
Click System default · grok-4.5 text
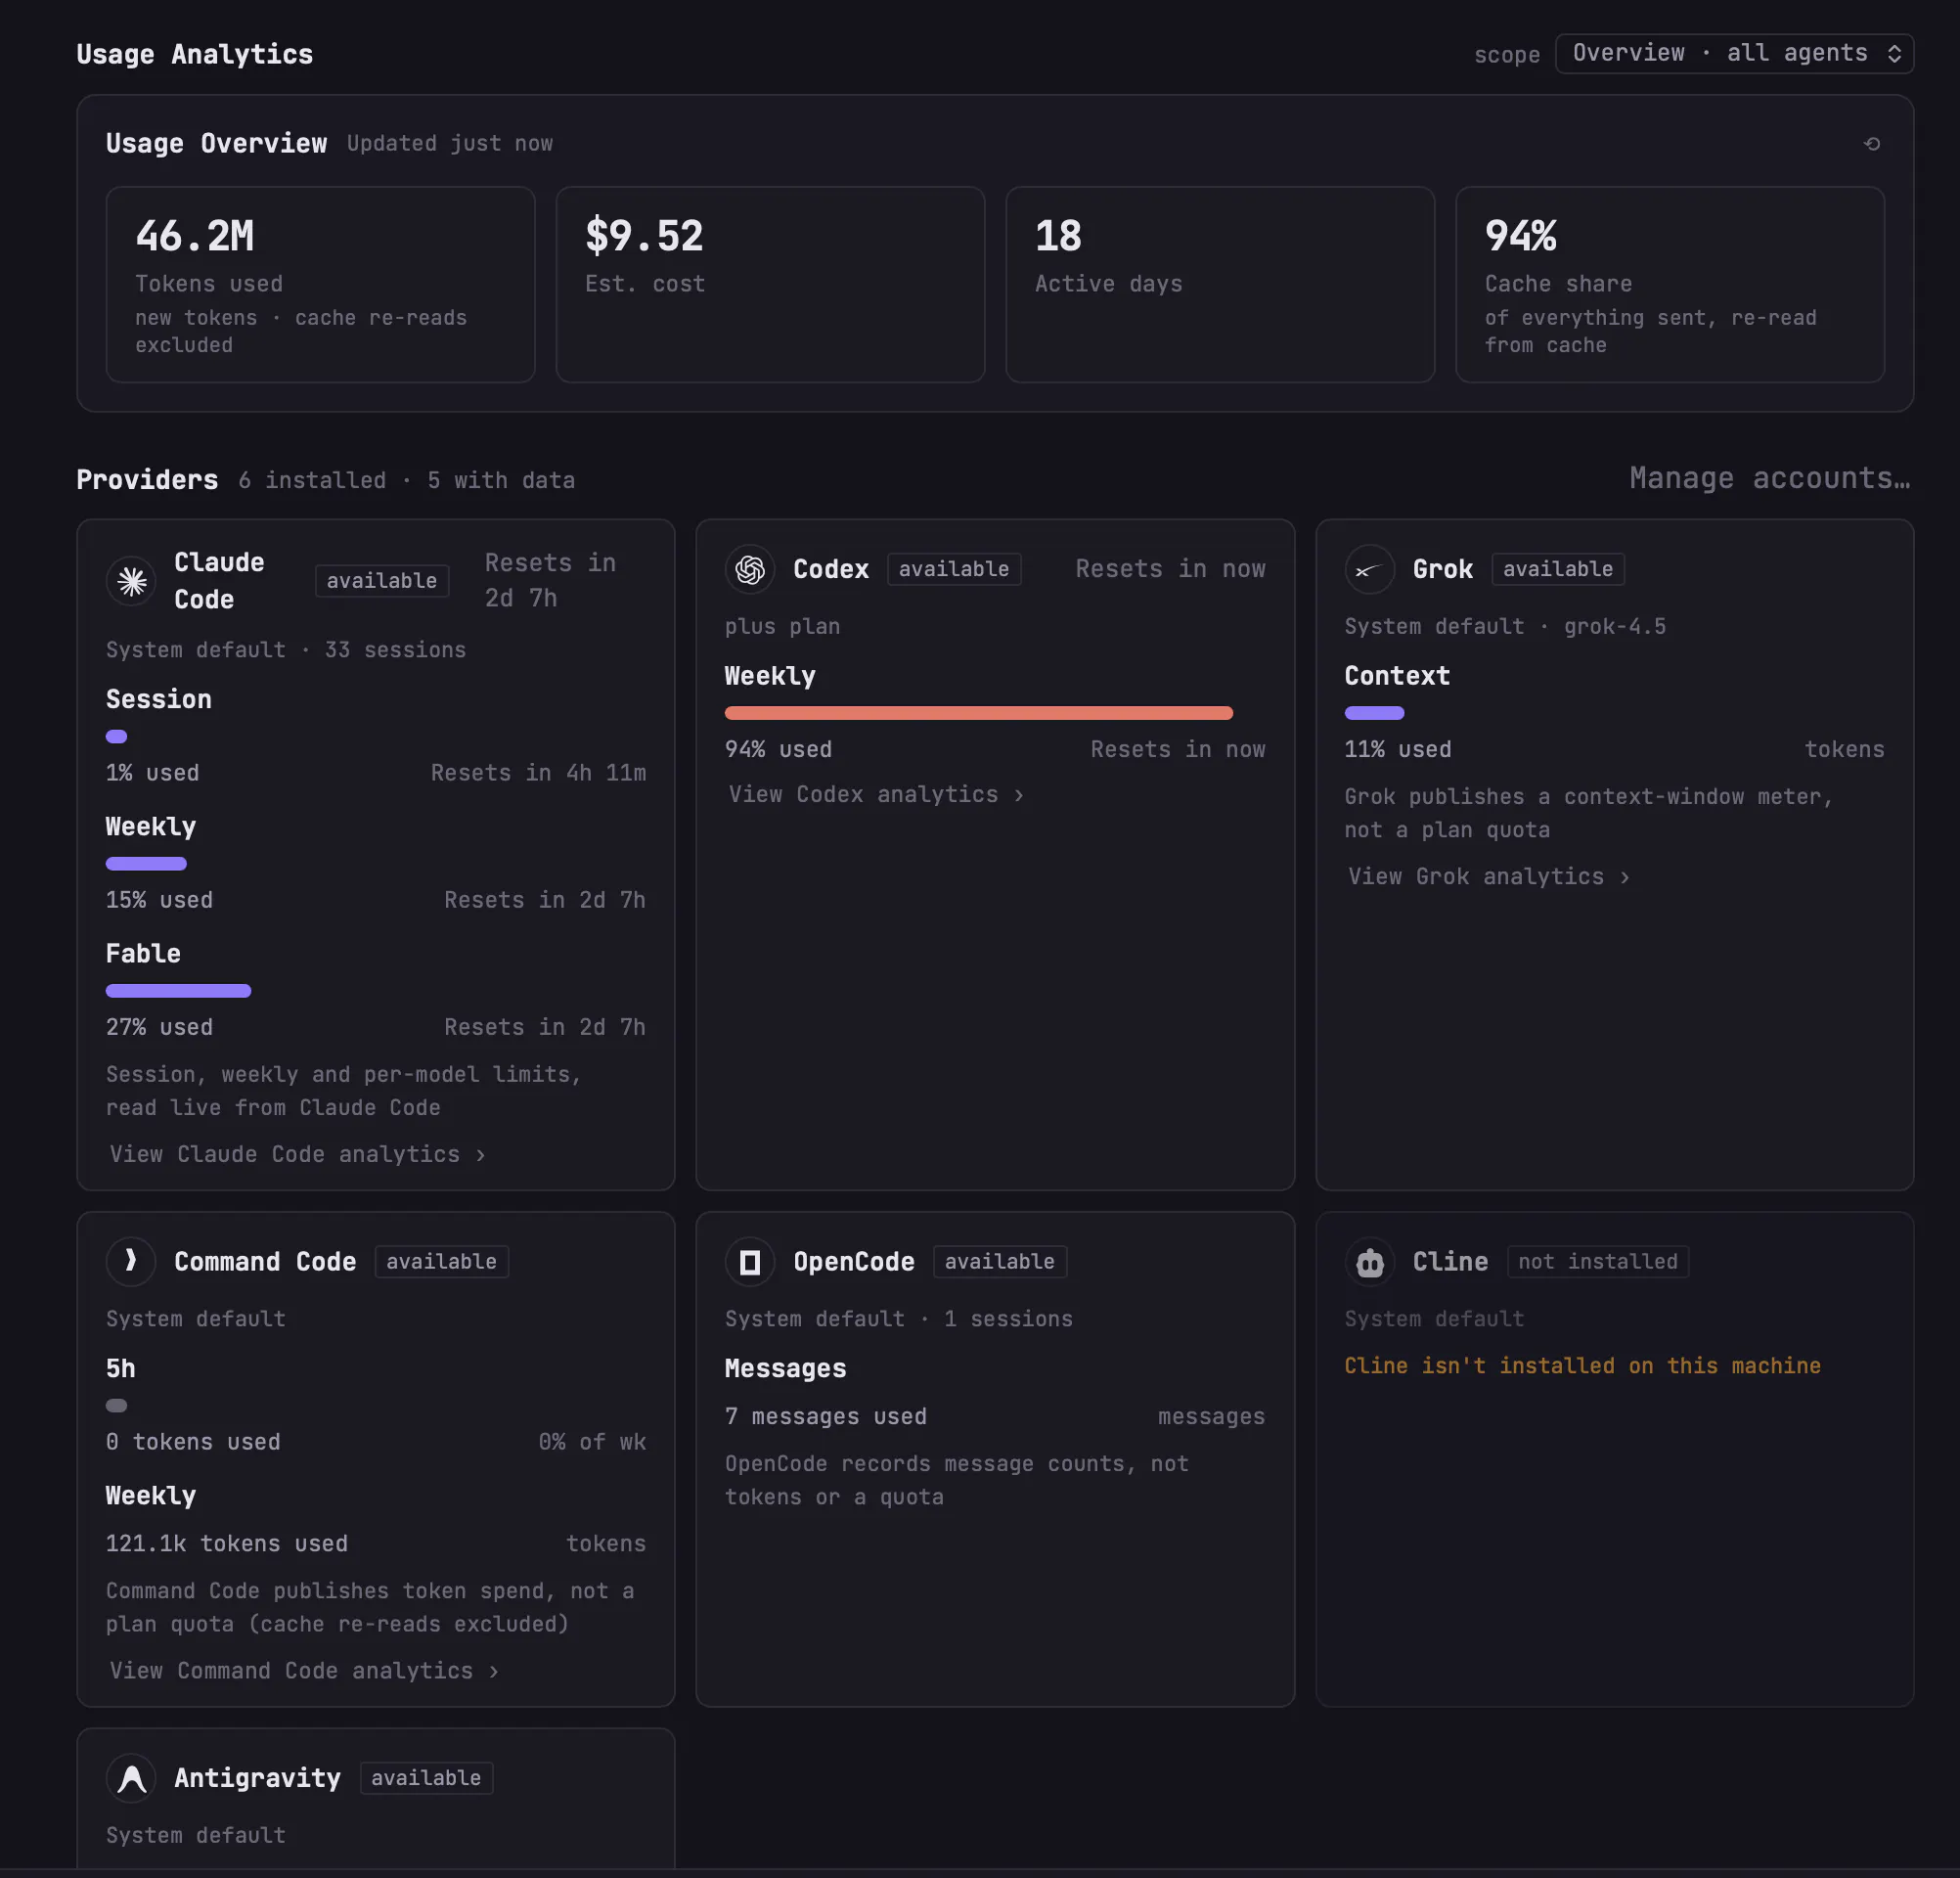pyautogui.click(x=1505, y=626)
